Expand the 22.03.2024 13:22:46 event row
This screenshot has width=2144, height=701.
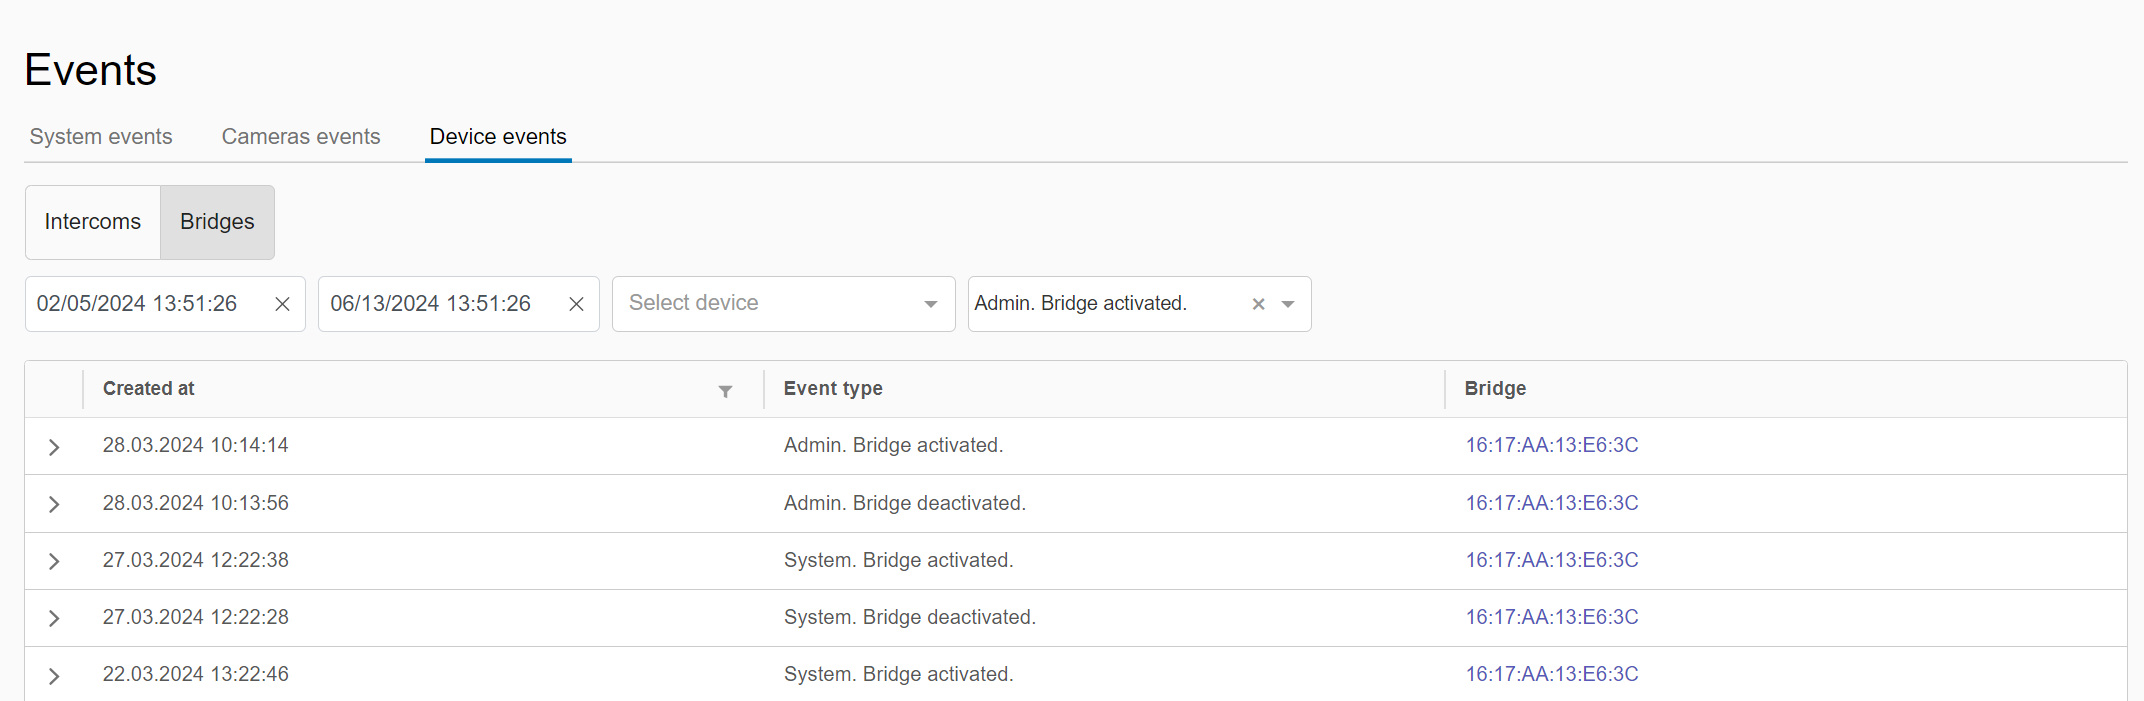click(54, 676)
